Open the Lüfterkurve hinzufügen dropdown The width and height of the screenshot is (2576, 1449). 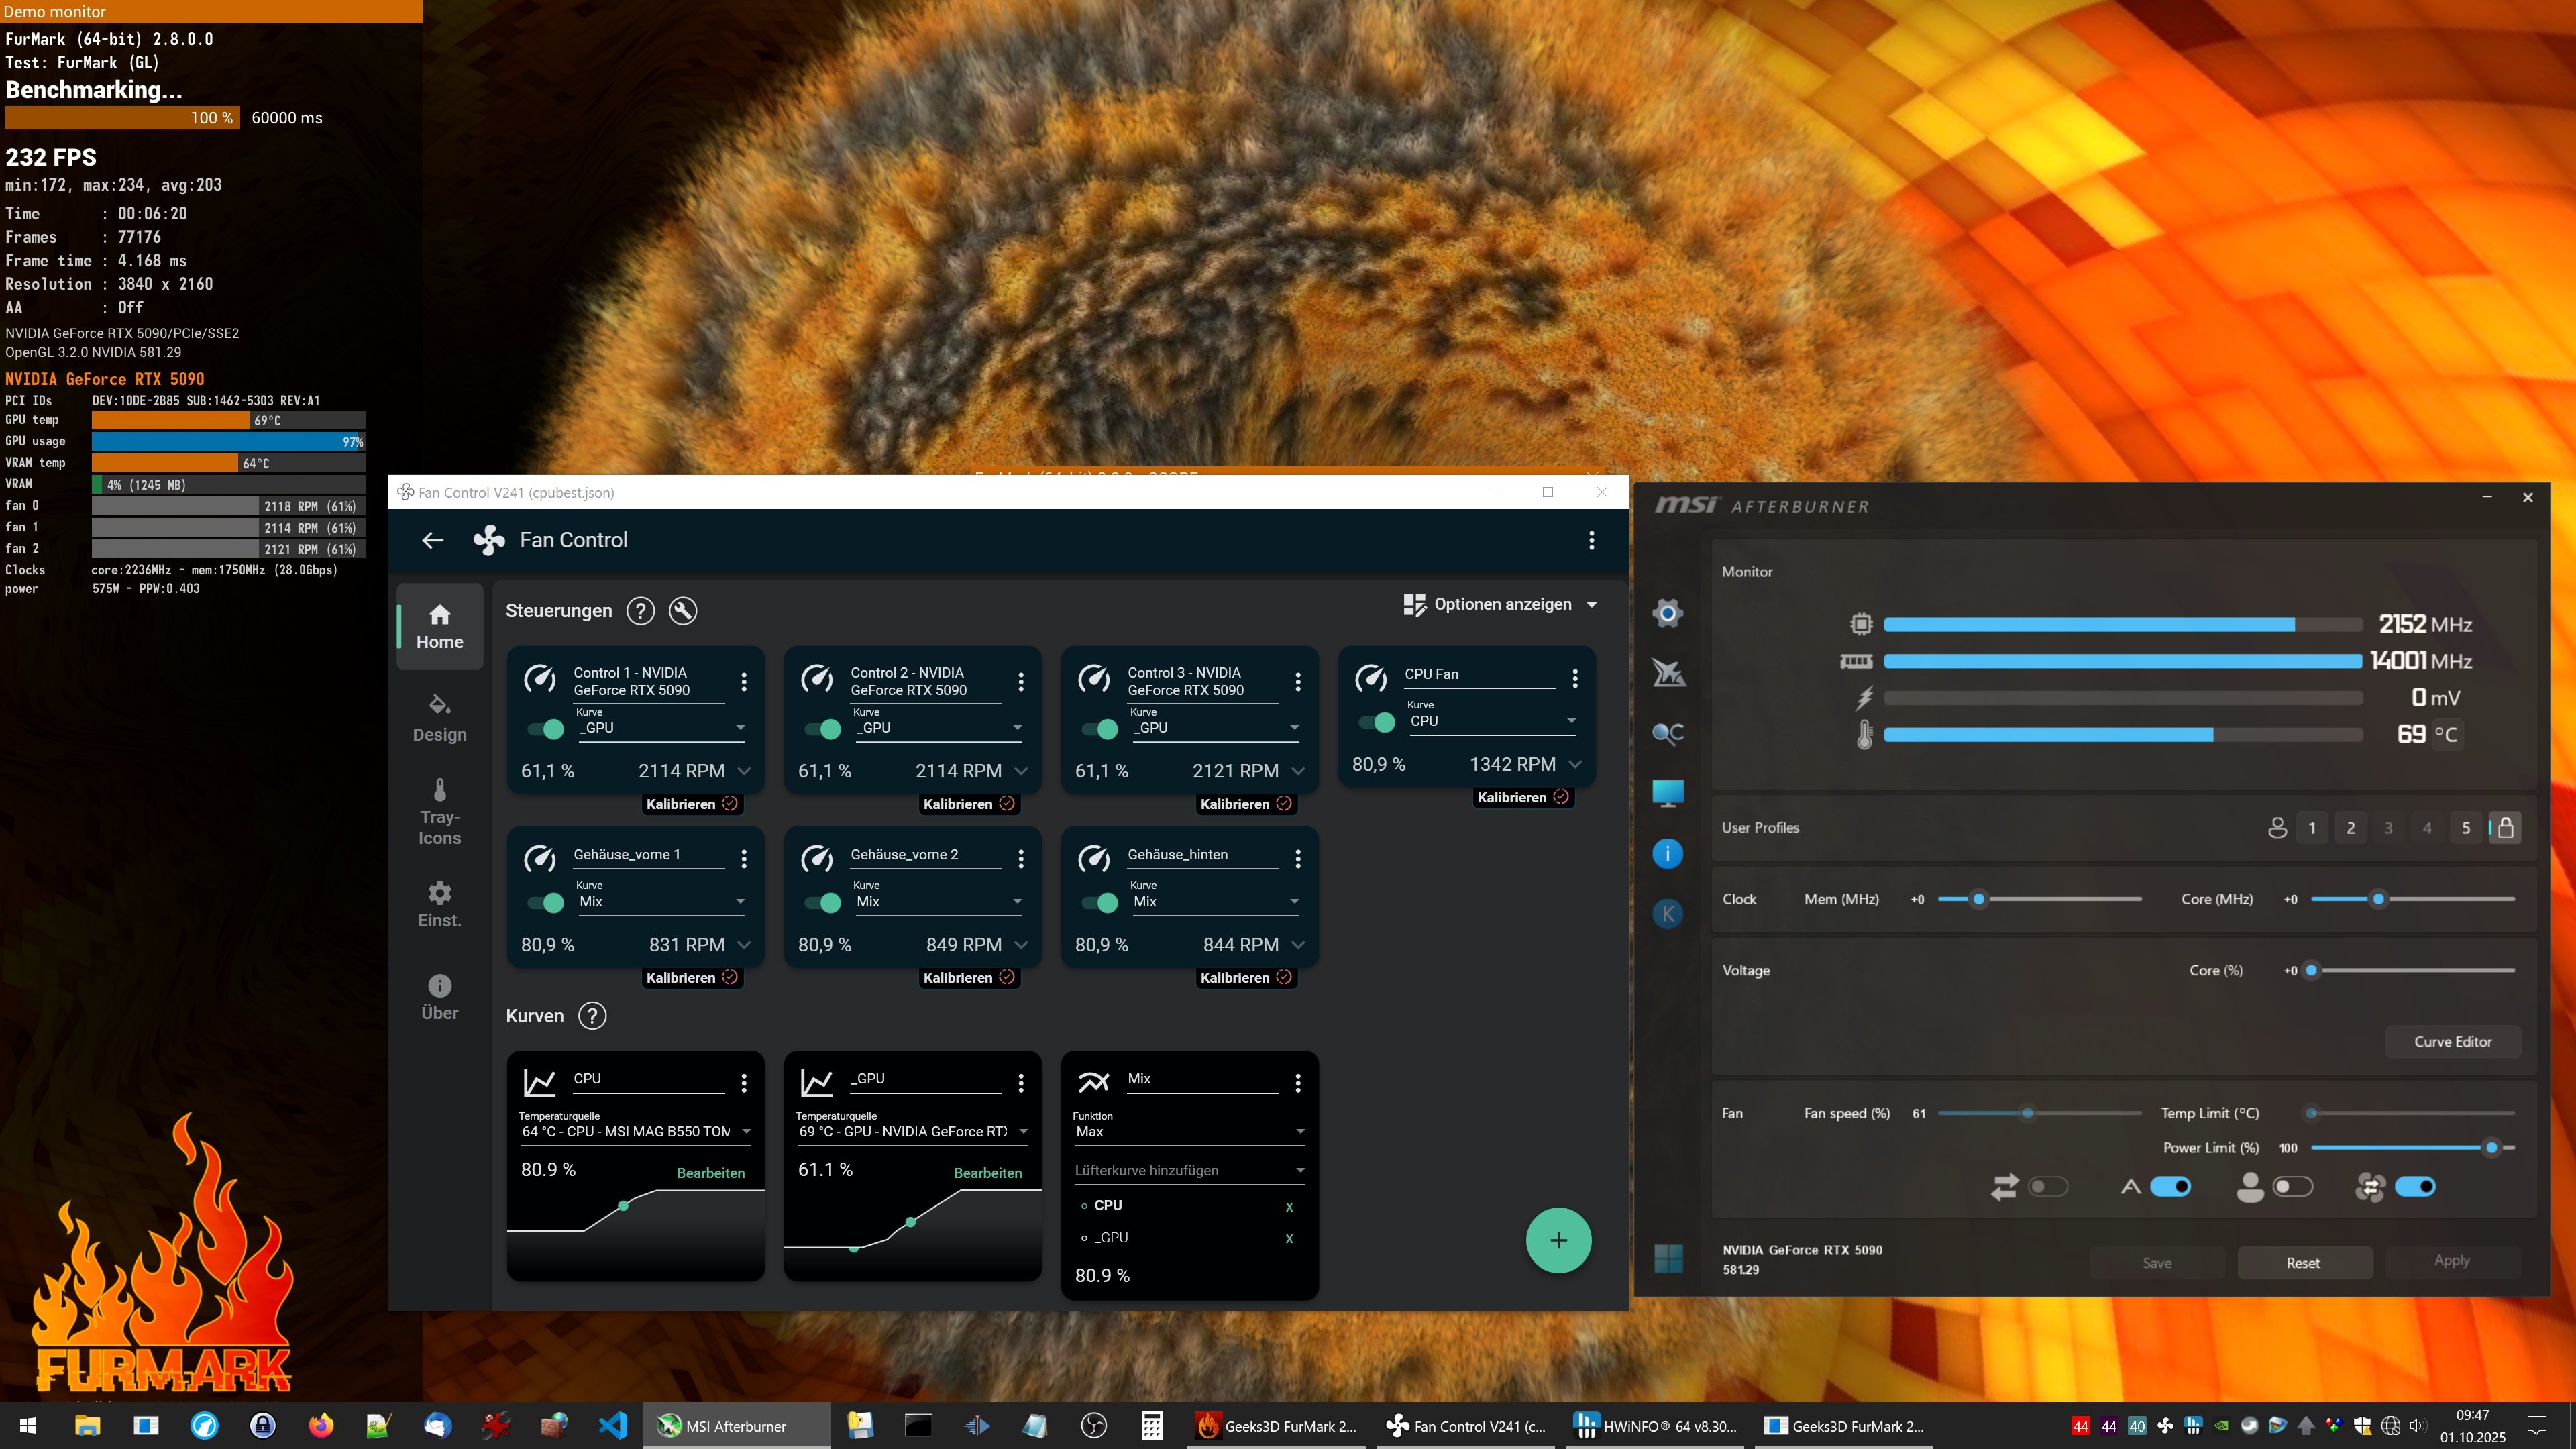pyautogui.click(x=1189, y=1170)
